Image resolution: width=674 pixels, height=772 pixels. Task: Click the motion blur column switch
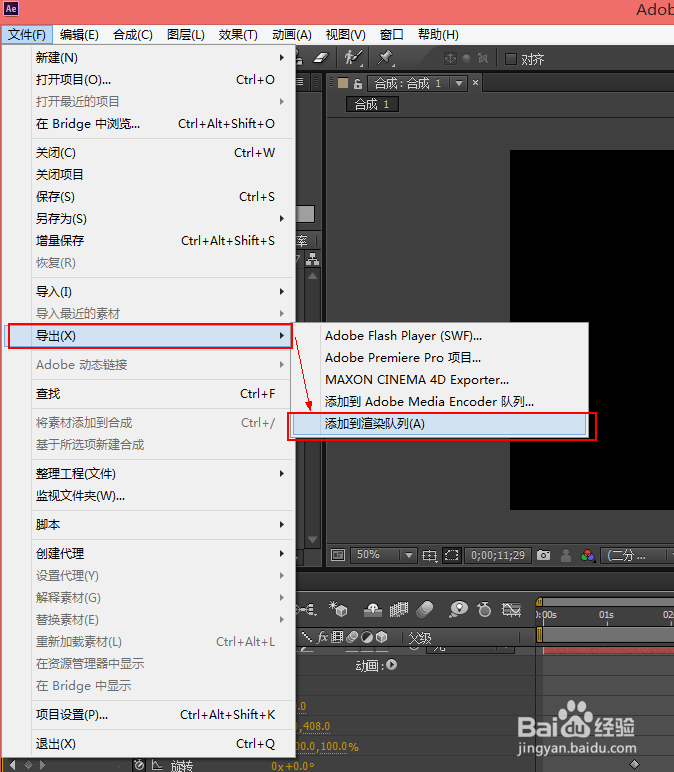tap(352, 637)
